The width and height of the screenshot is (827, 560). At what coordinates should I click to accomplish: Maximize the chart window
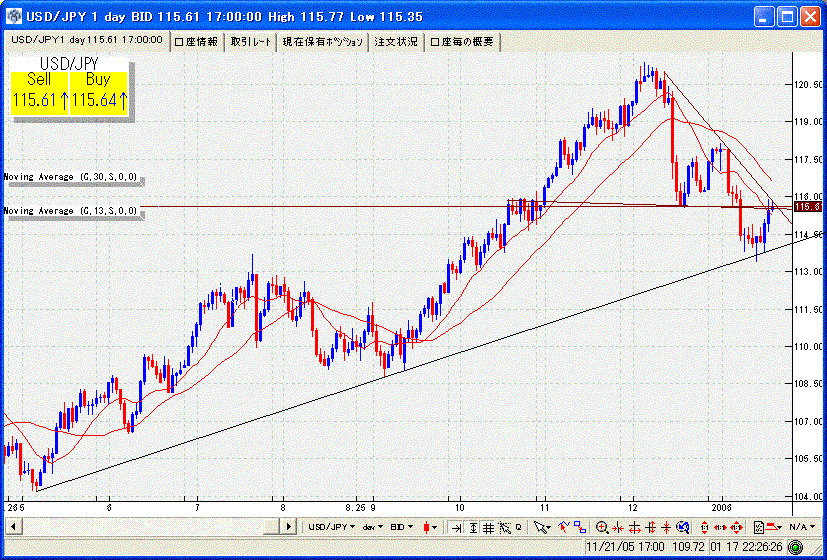787,16
